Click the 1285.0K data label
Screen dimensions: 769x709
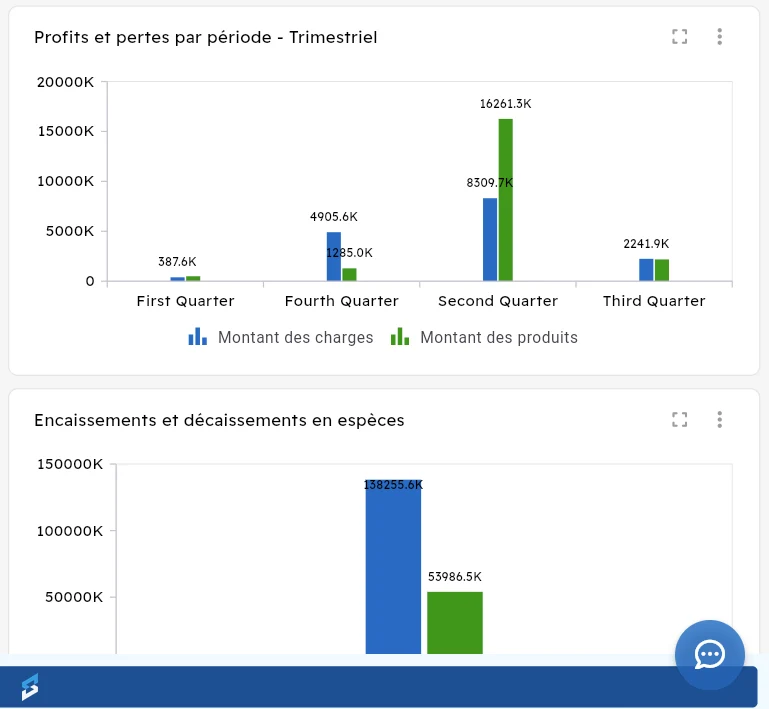tap(349, 253)
